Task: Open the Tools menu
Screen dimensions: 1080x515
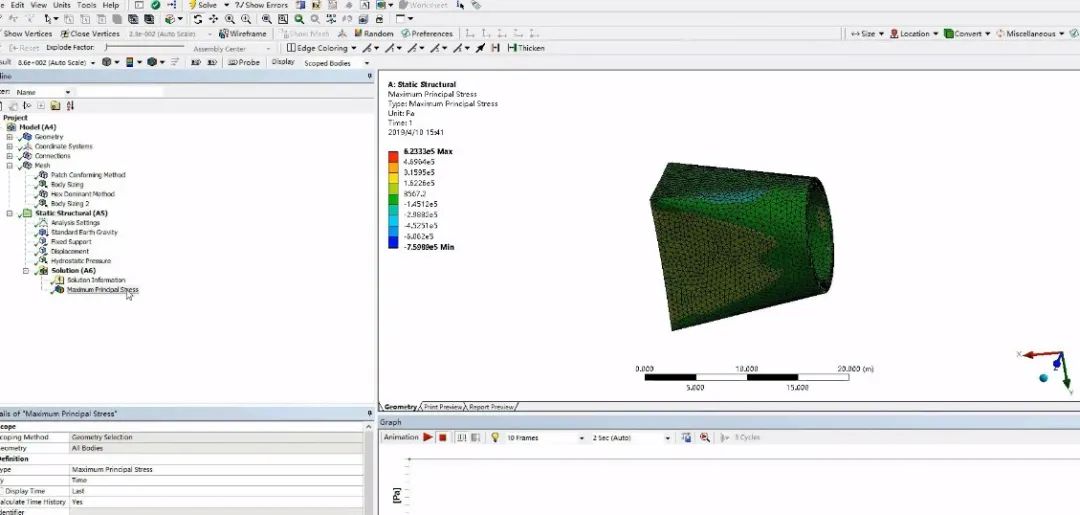Action: click(x=87, y=5)
